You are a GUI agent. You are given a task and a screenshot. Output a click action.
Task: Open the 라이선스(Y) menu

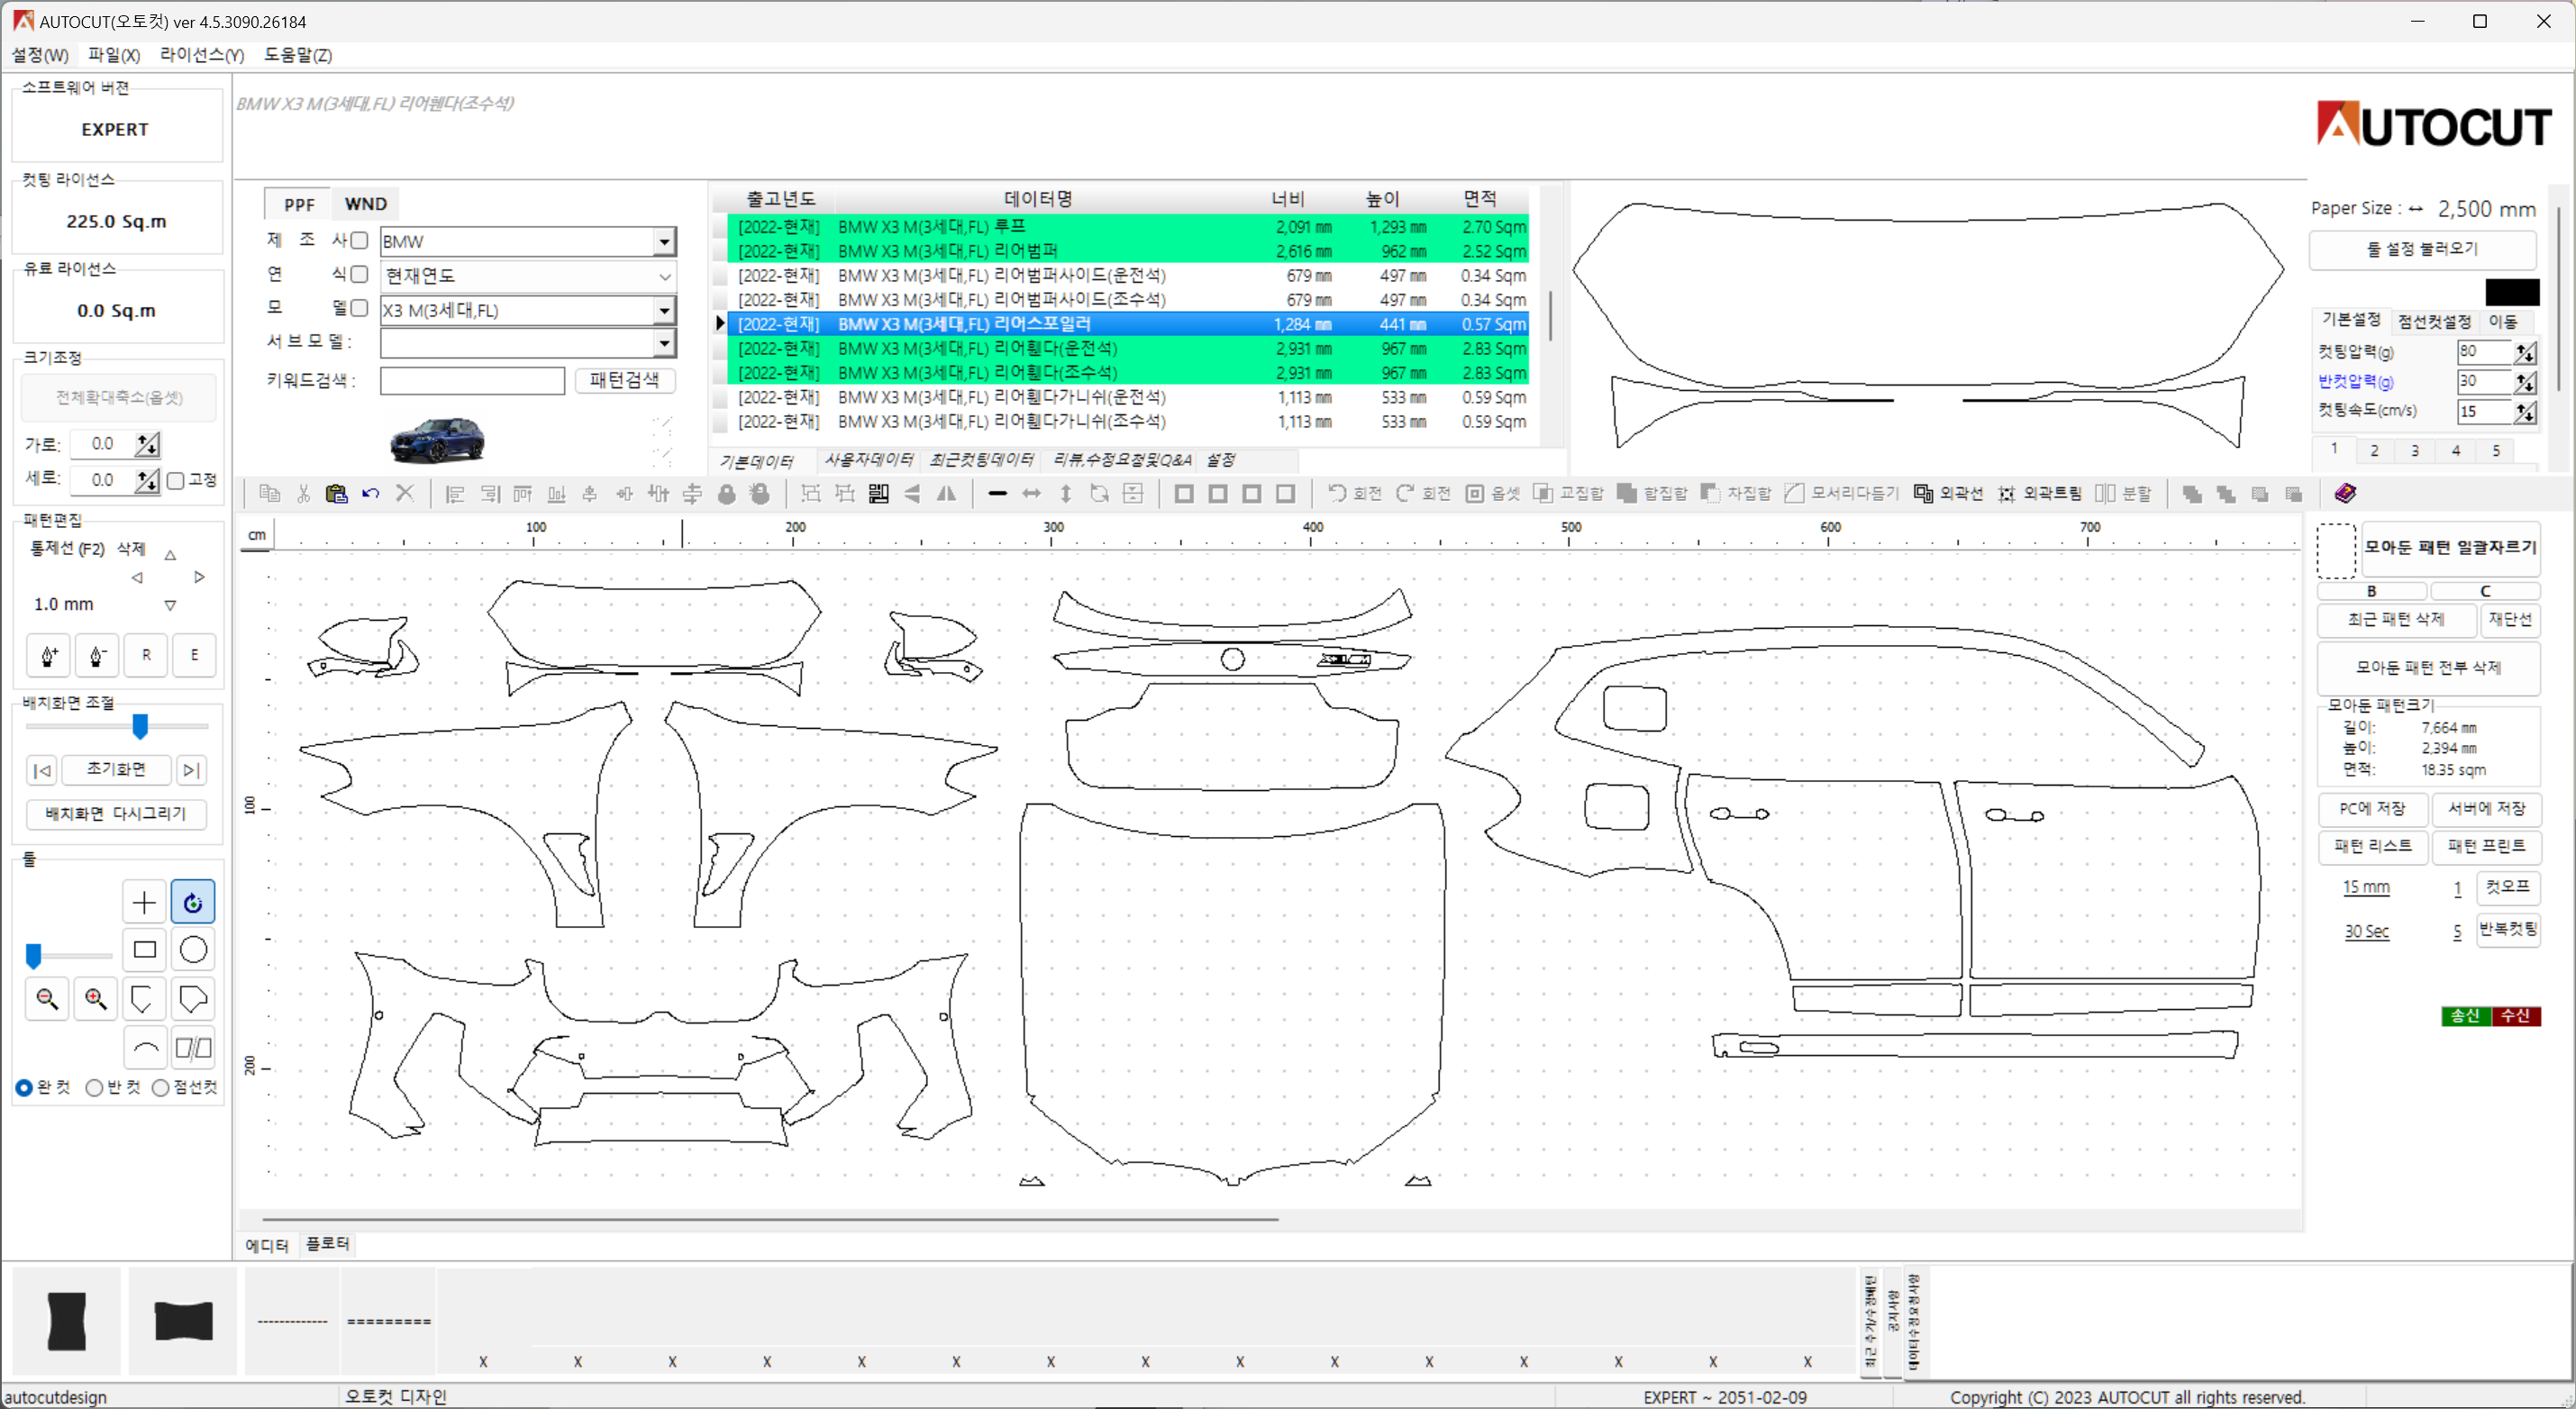[x=202, y=55]
